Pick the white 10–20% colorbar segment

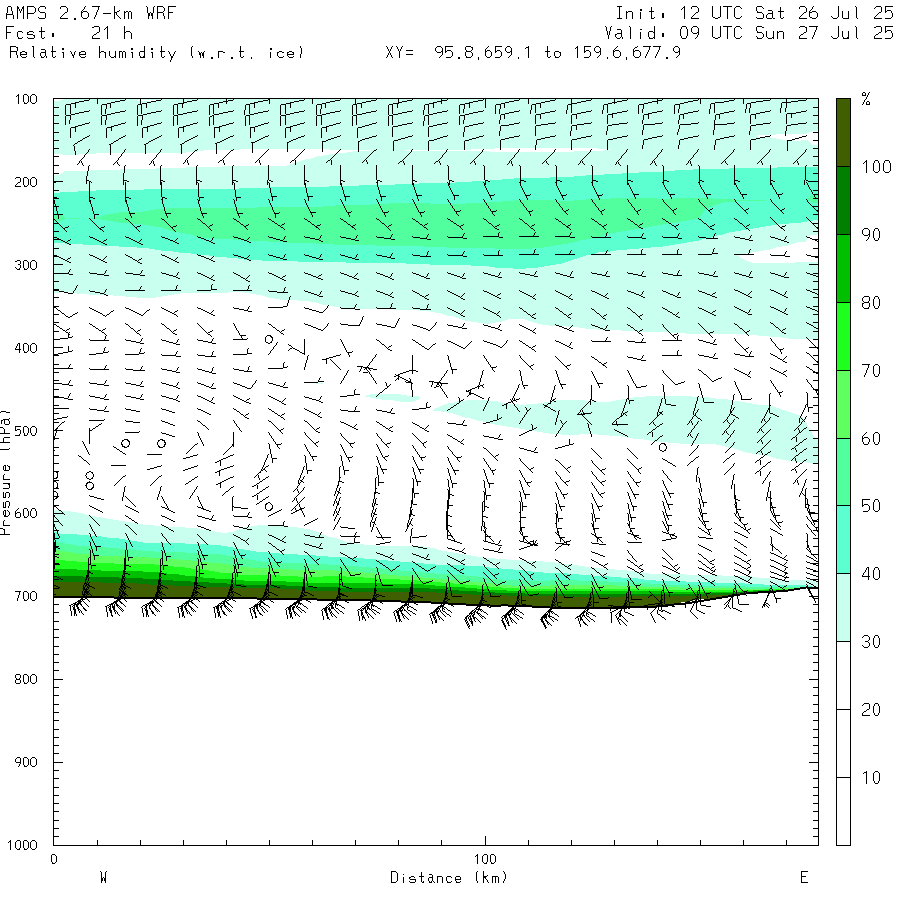(843, 743)
